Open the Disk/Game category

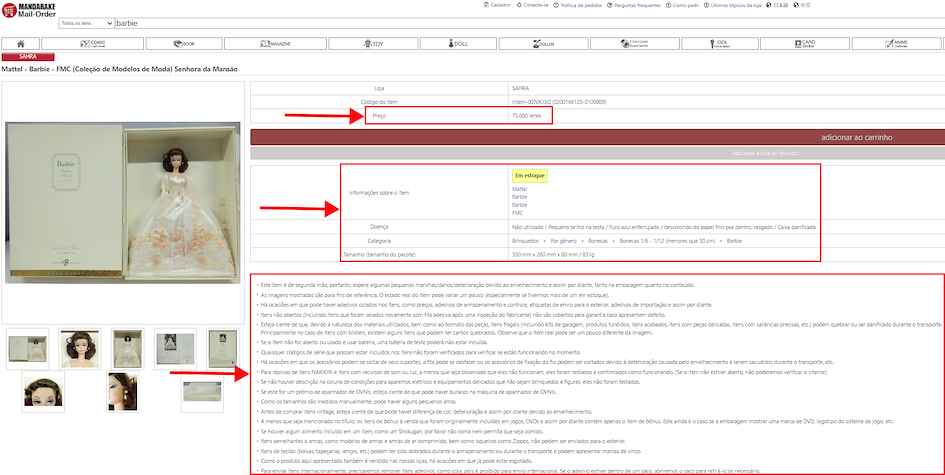click(634, 43)
